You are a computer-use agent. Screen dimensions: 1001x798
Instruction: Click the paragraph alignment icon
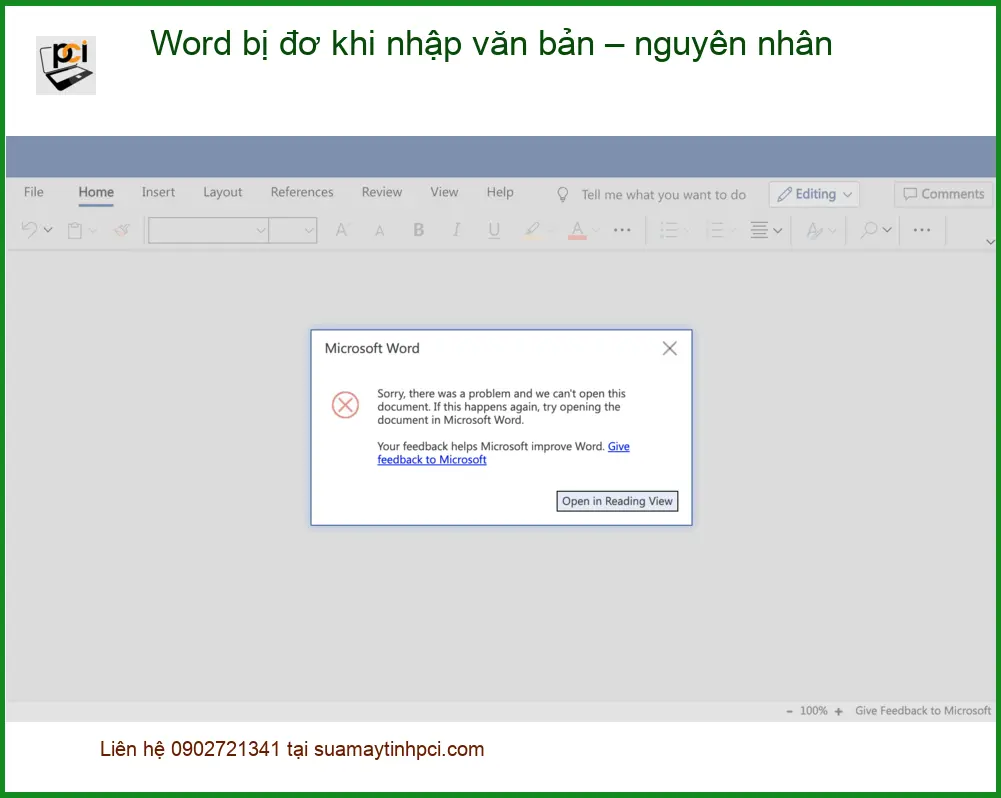click(759, 230)
